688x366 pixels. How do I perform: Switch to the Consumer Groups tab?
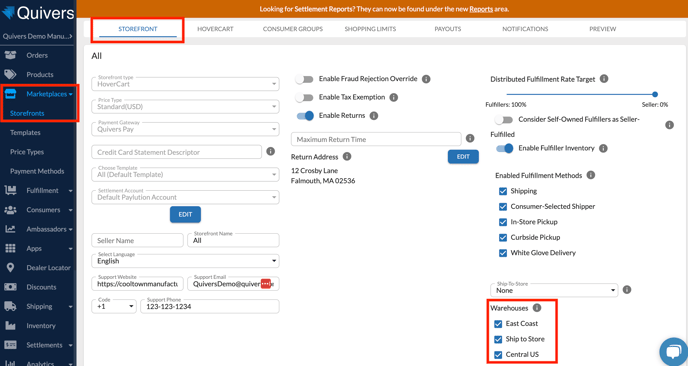tap(293, 29)
